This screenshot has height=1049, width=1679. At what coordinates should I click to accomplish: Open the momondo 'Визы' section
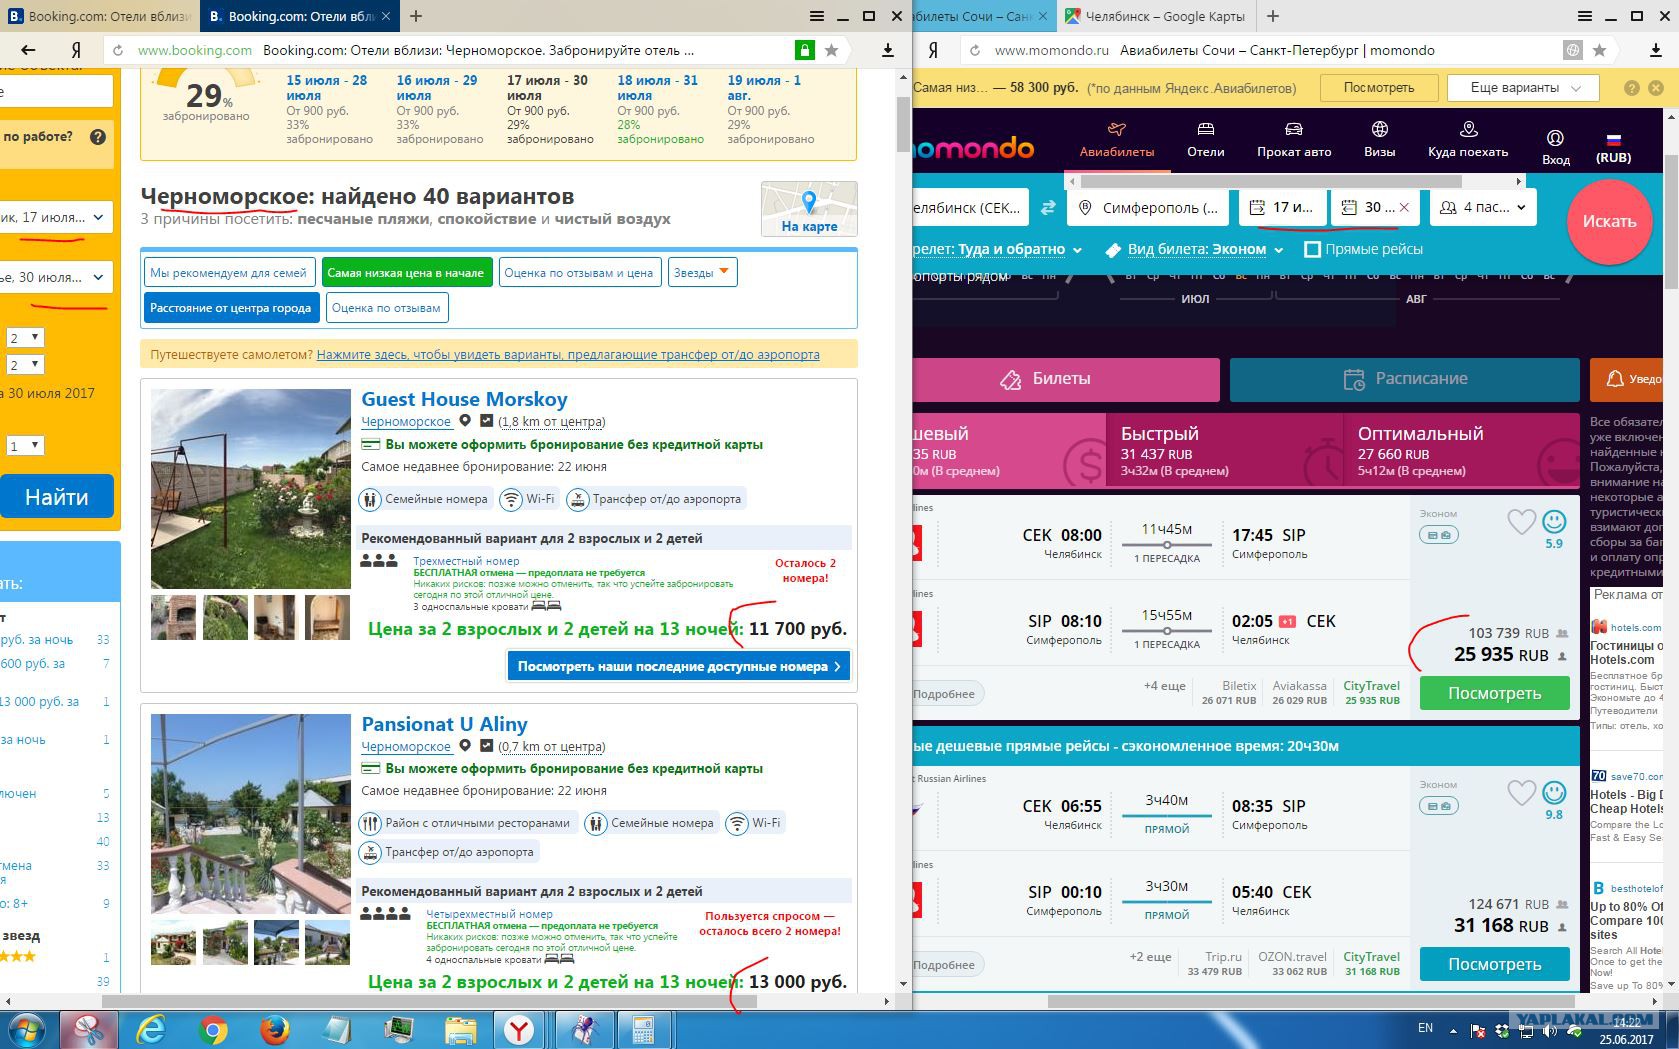[x=1379, y=140]
